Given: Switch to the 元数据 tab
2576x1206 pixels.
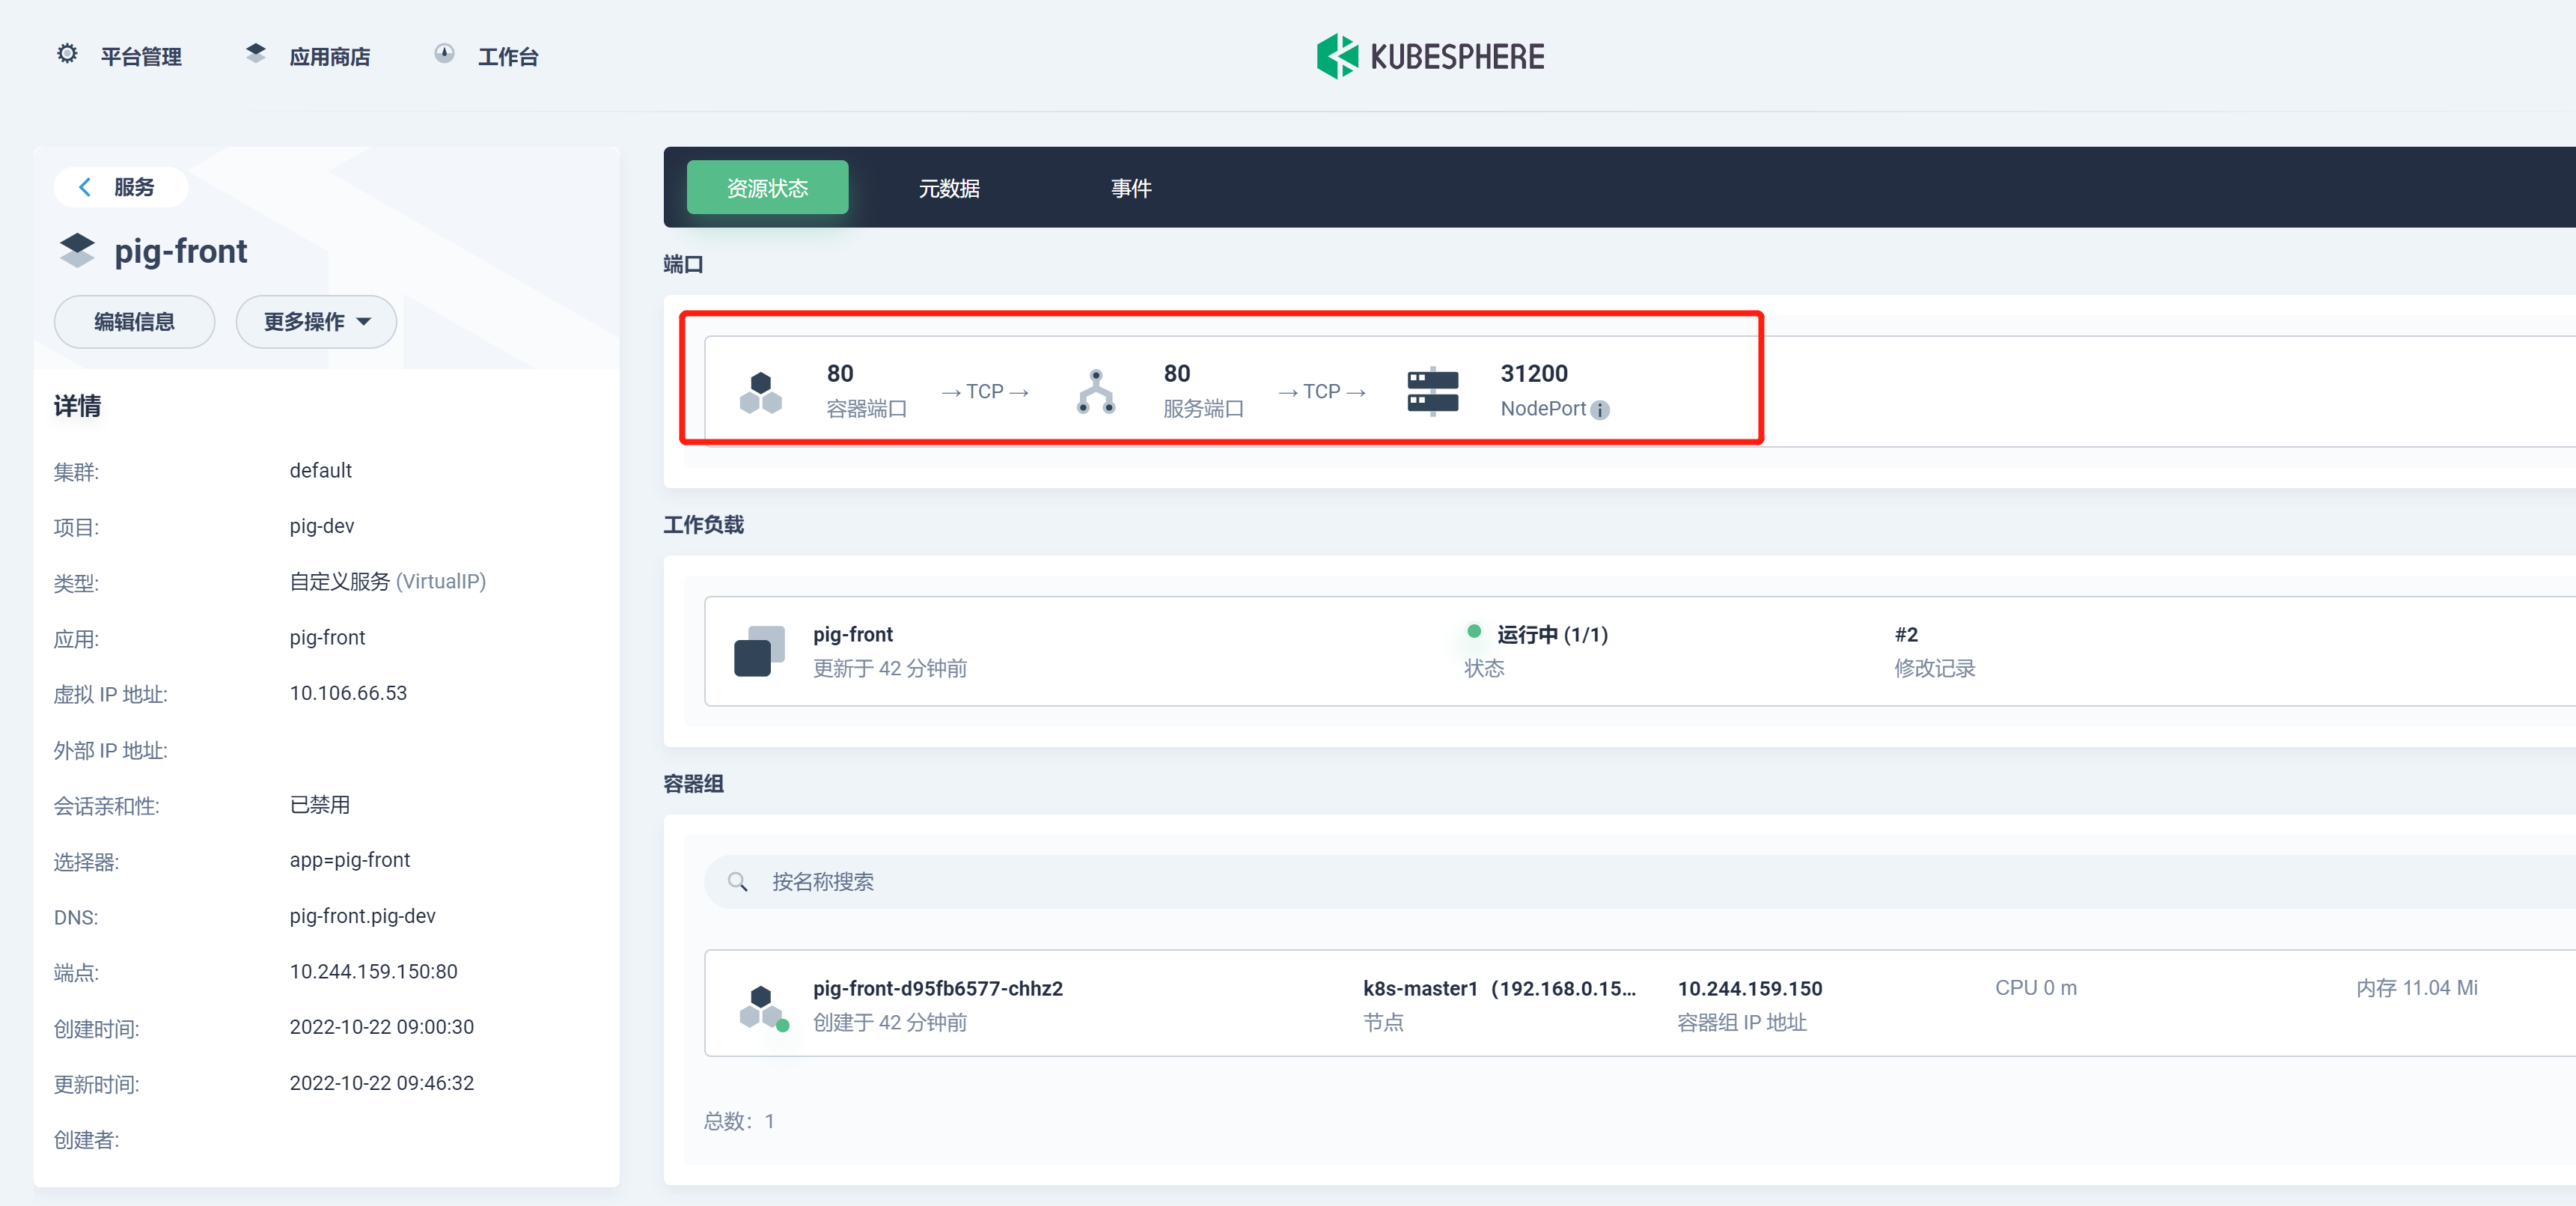Looking at the screenshot, I should [948, 188].
